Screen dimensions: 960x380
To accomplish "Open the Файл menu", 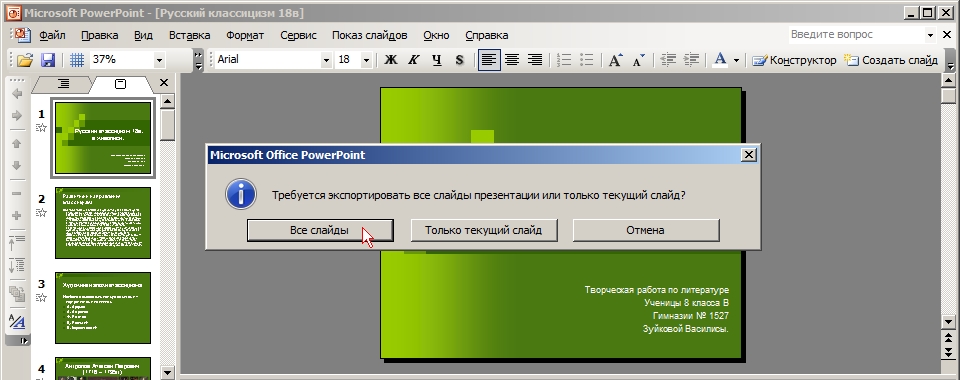I will click(x=52, y=35).
